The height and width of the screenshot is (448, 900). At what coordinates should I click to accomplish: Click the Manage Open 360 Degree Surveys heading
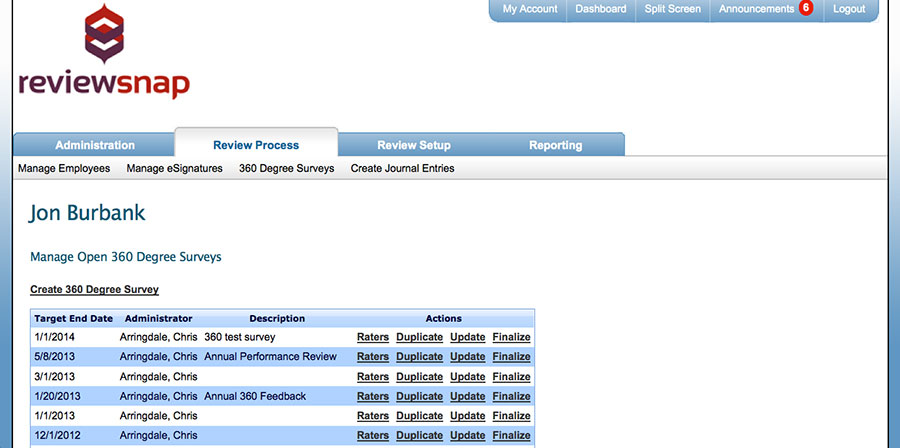(126, 257)
